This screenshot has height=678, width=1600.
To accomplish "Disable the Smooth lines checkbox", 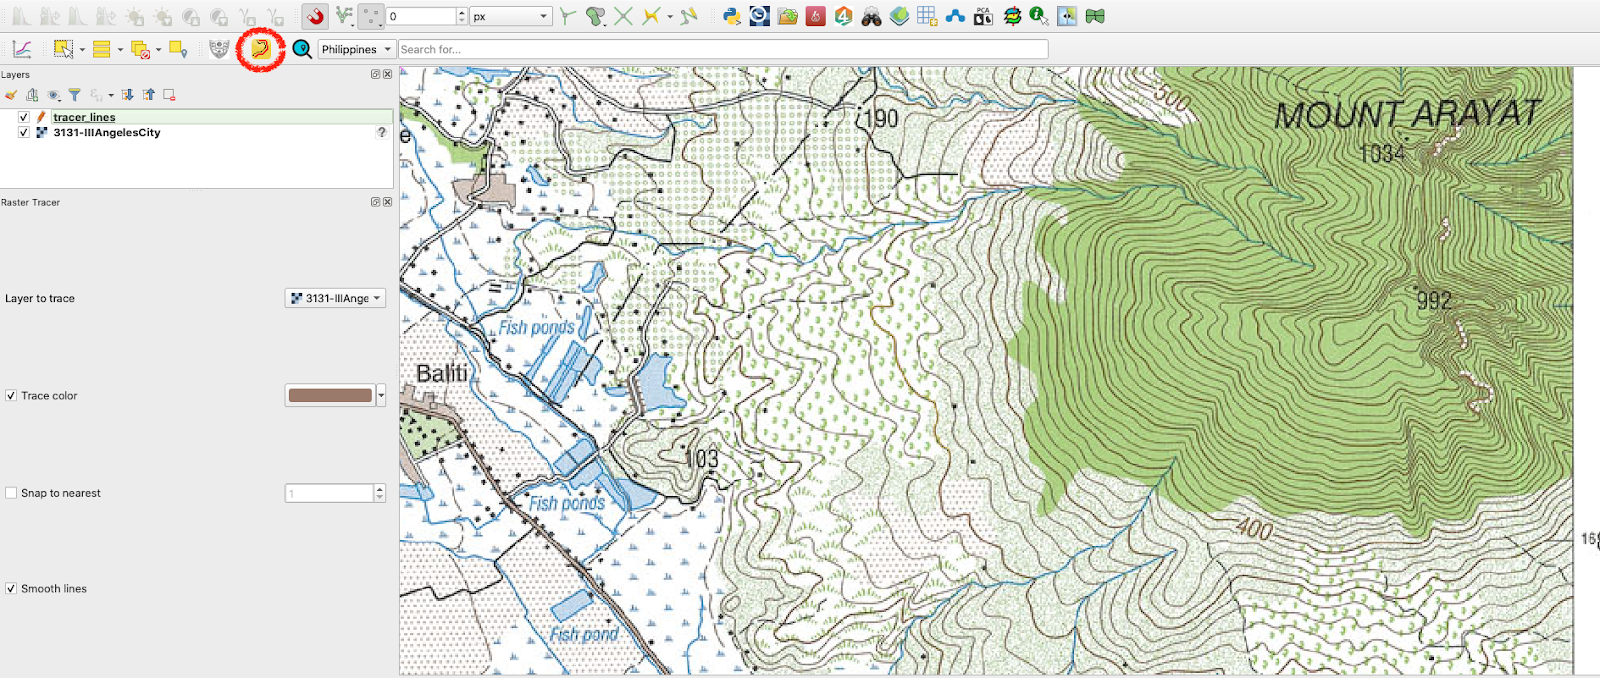I will 11,589.
